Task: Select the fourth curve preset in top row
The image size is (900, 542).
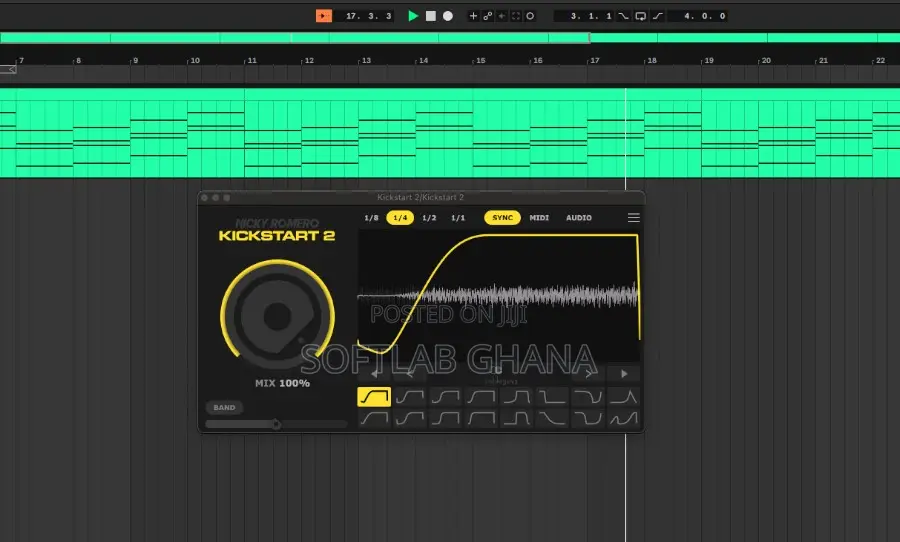Action: (481, 397)
